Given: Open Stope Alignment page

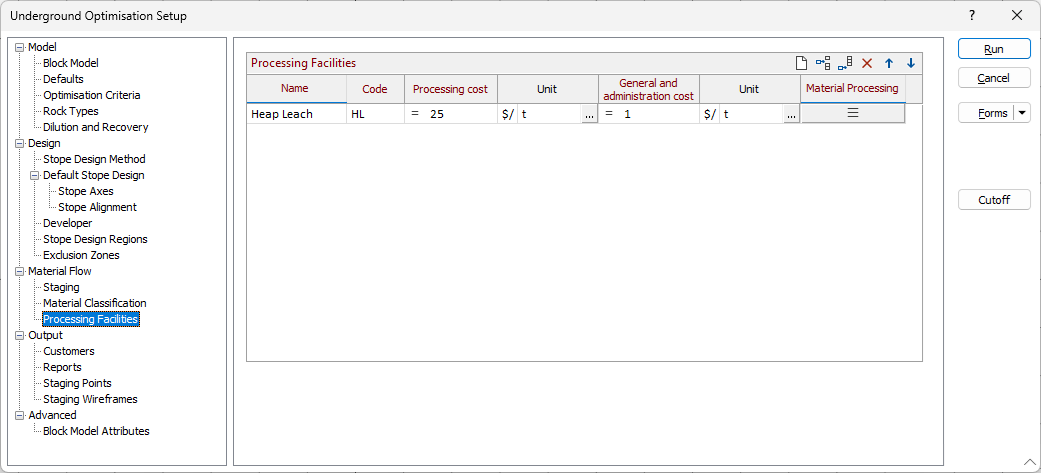Looking at the screenshot, I should (x=98, y=207).
